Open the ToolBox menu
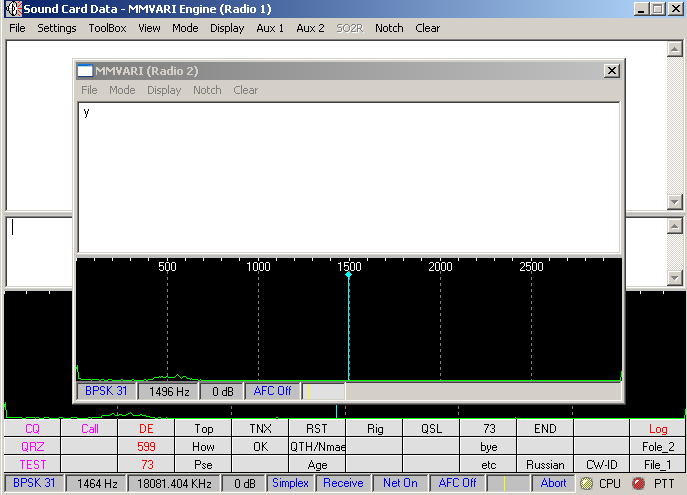The image size is (687, 495). point(107,28)
